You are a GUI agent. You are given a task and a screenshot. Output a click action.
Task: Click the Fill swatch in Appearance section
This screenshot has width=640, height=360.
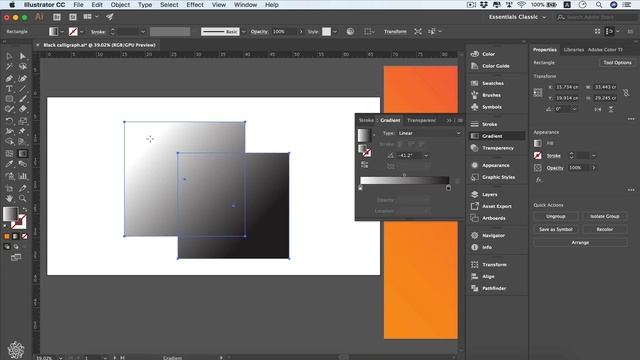coord(538,143)
